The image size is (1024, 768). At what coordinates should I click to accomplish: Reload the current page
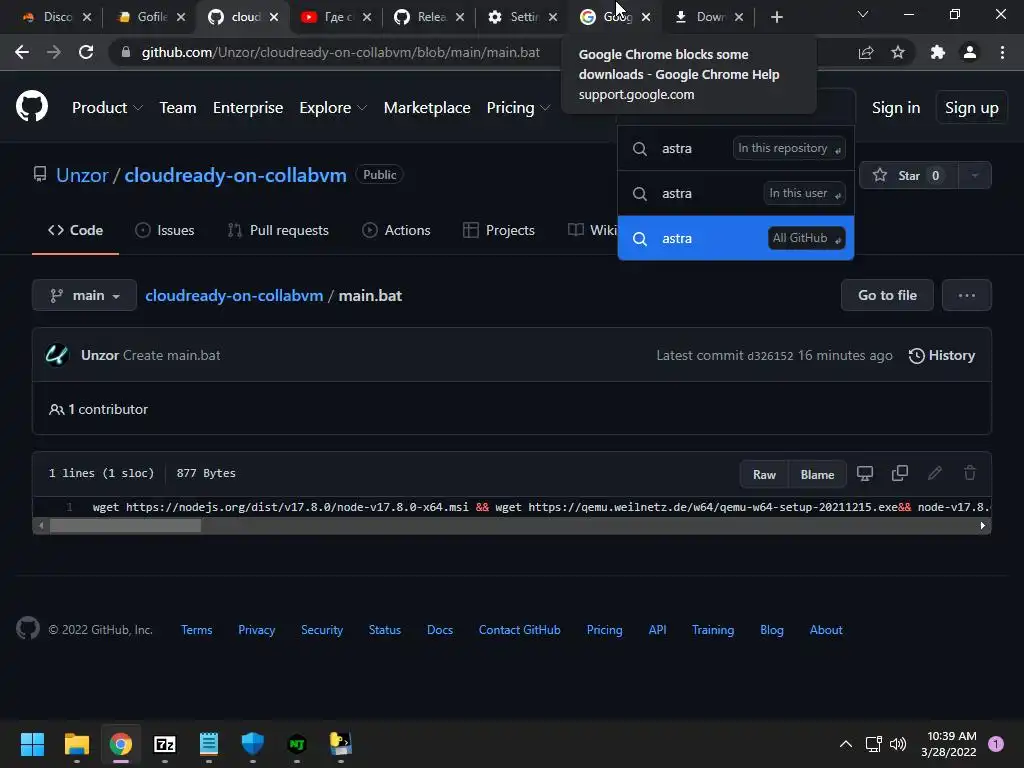[x=86, y=52]
